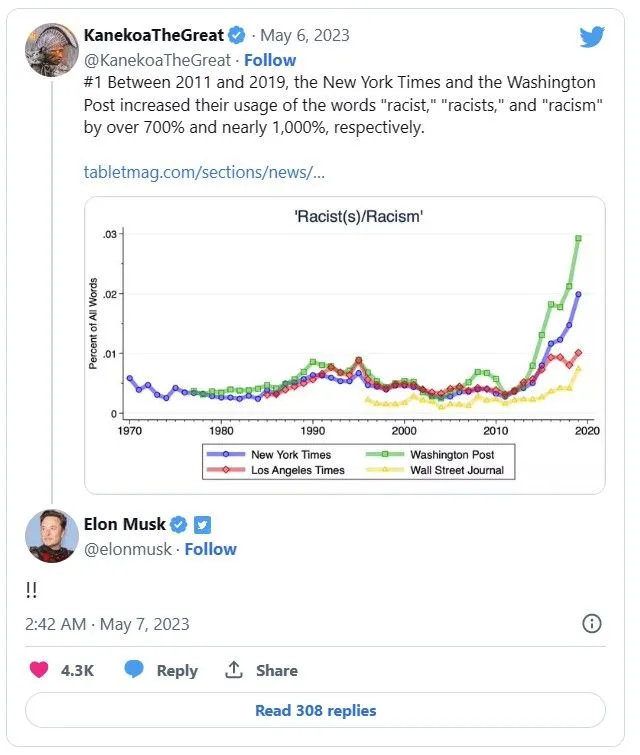Click the 2:42 AM May 7, 2023 timestamp
This screenshot has width=640, height=755.
pyautogui.click(x=107, y=623)
